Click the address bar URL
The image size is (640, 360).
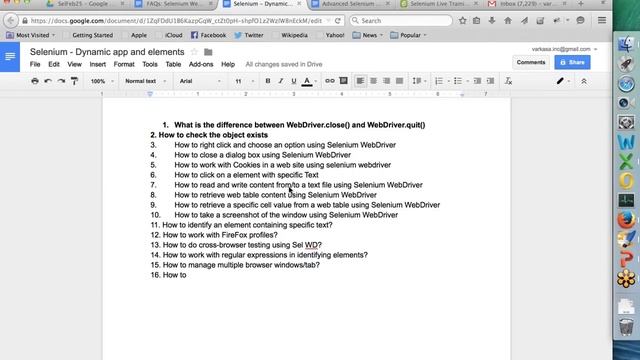pos(176,20)
